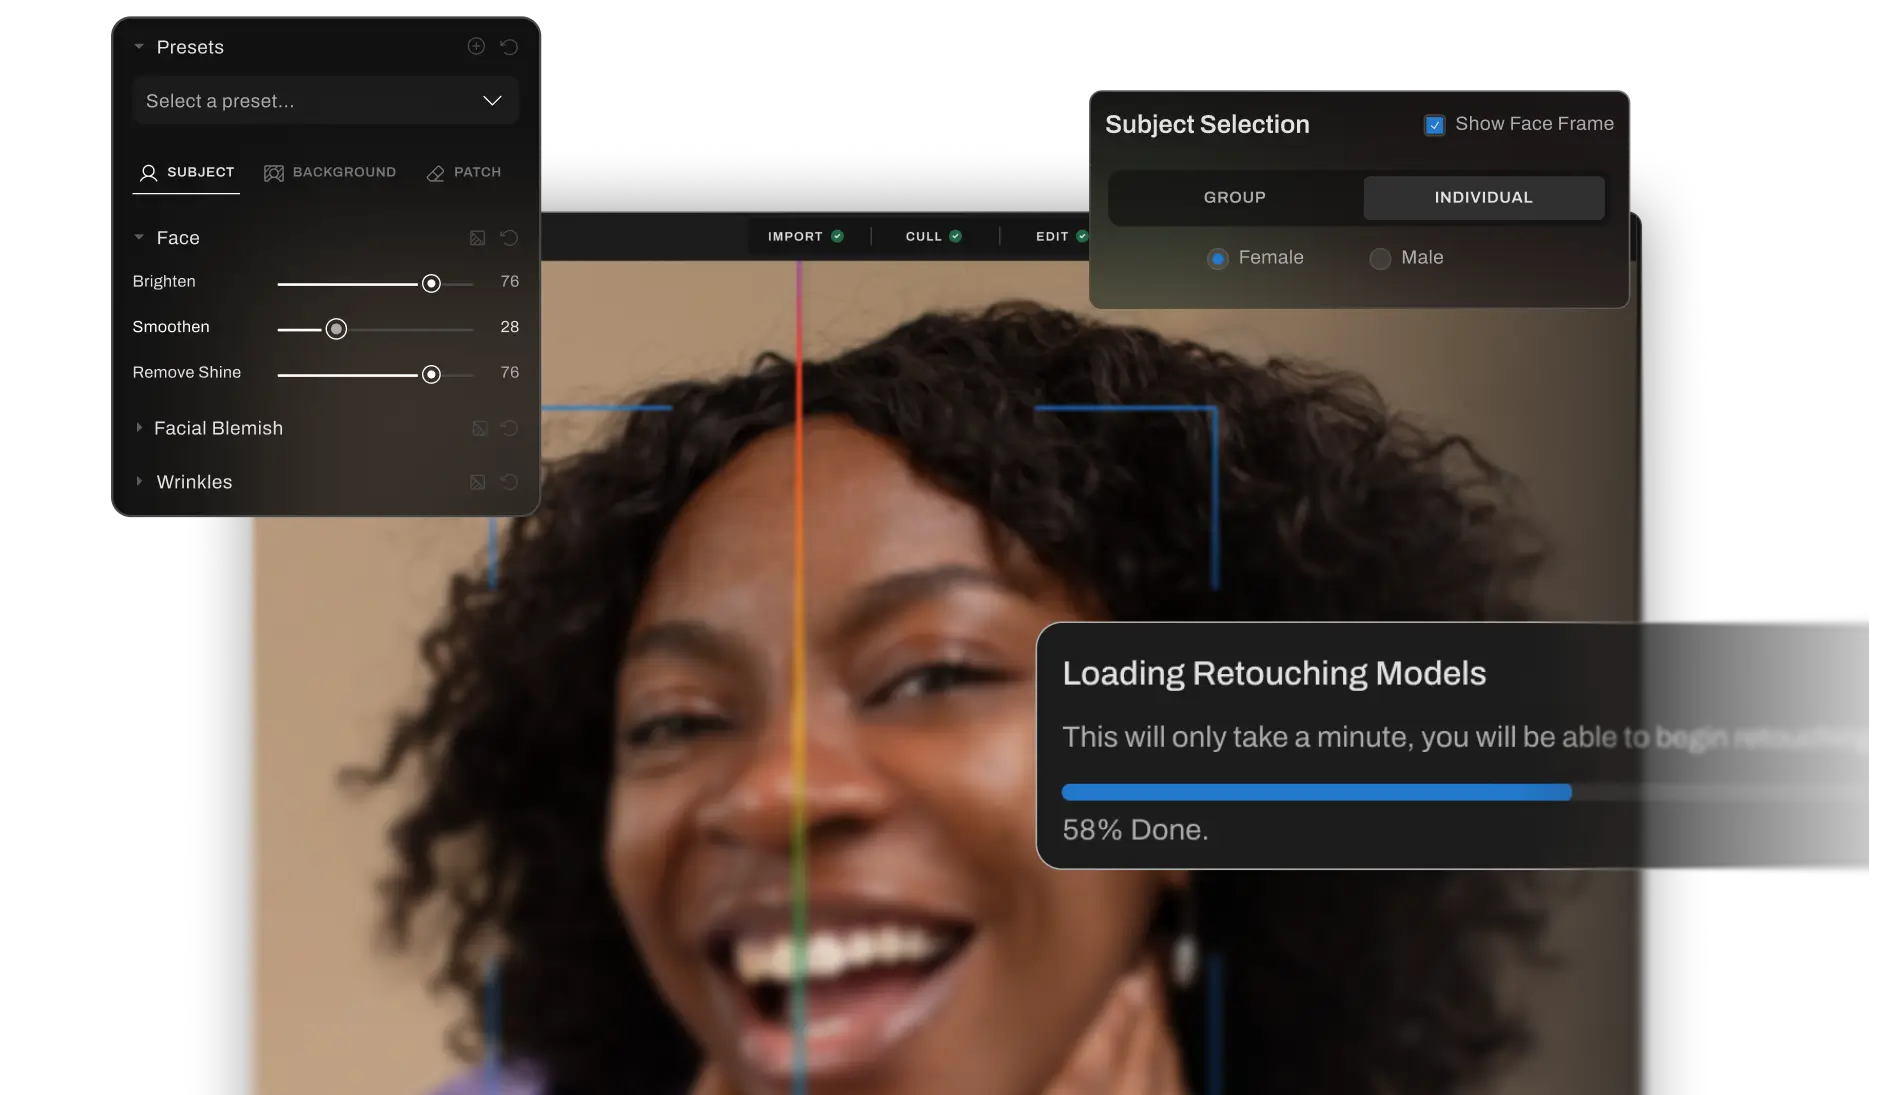Click the Facial Blemish compare image icon
1899x1095 pixels.
[x=480, y=428]
